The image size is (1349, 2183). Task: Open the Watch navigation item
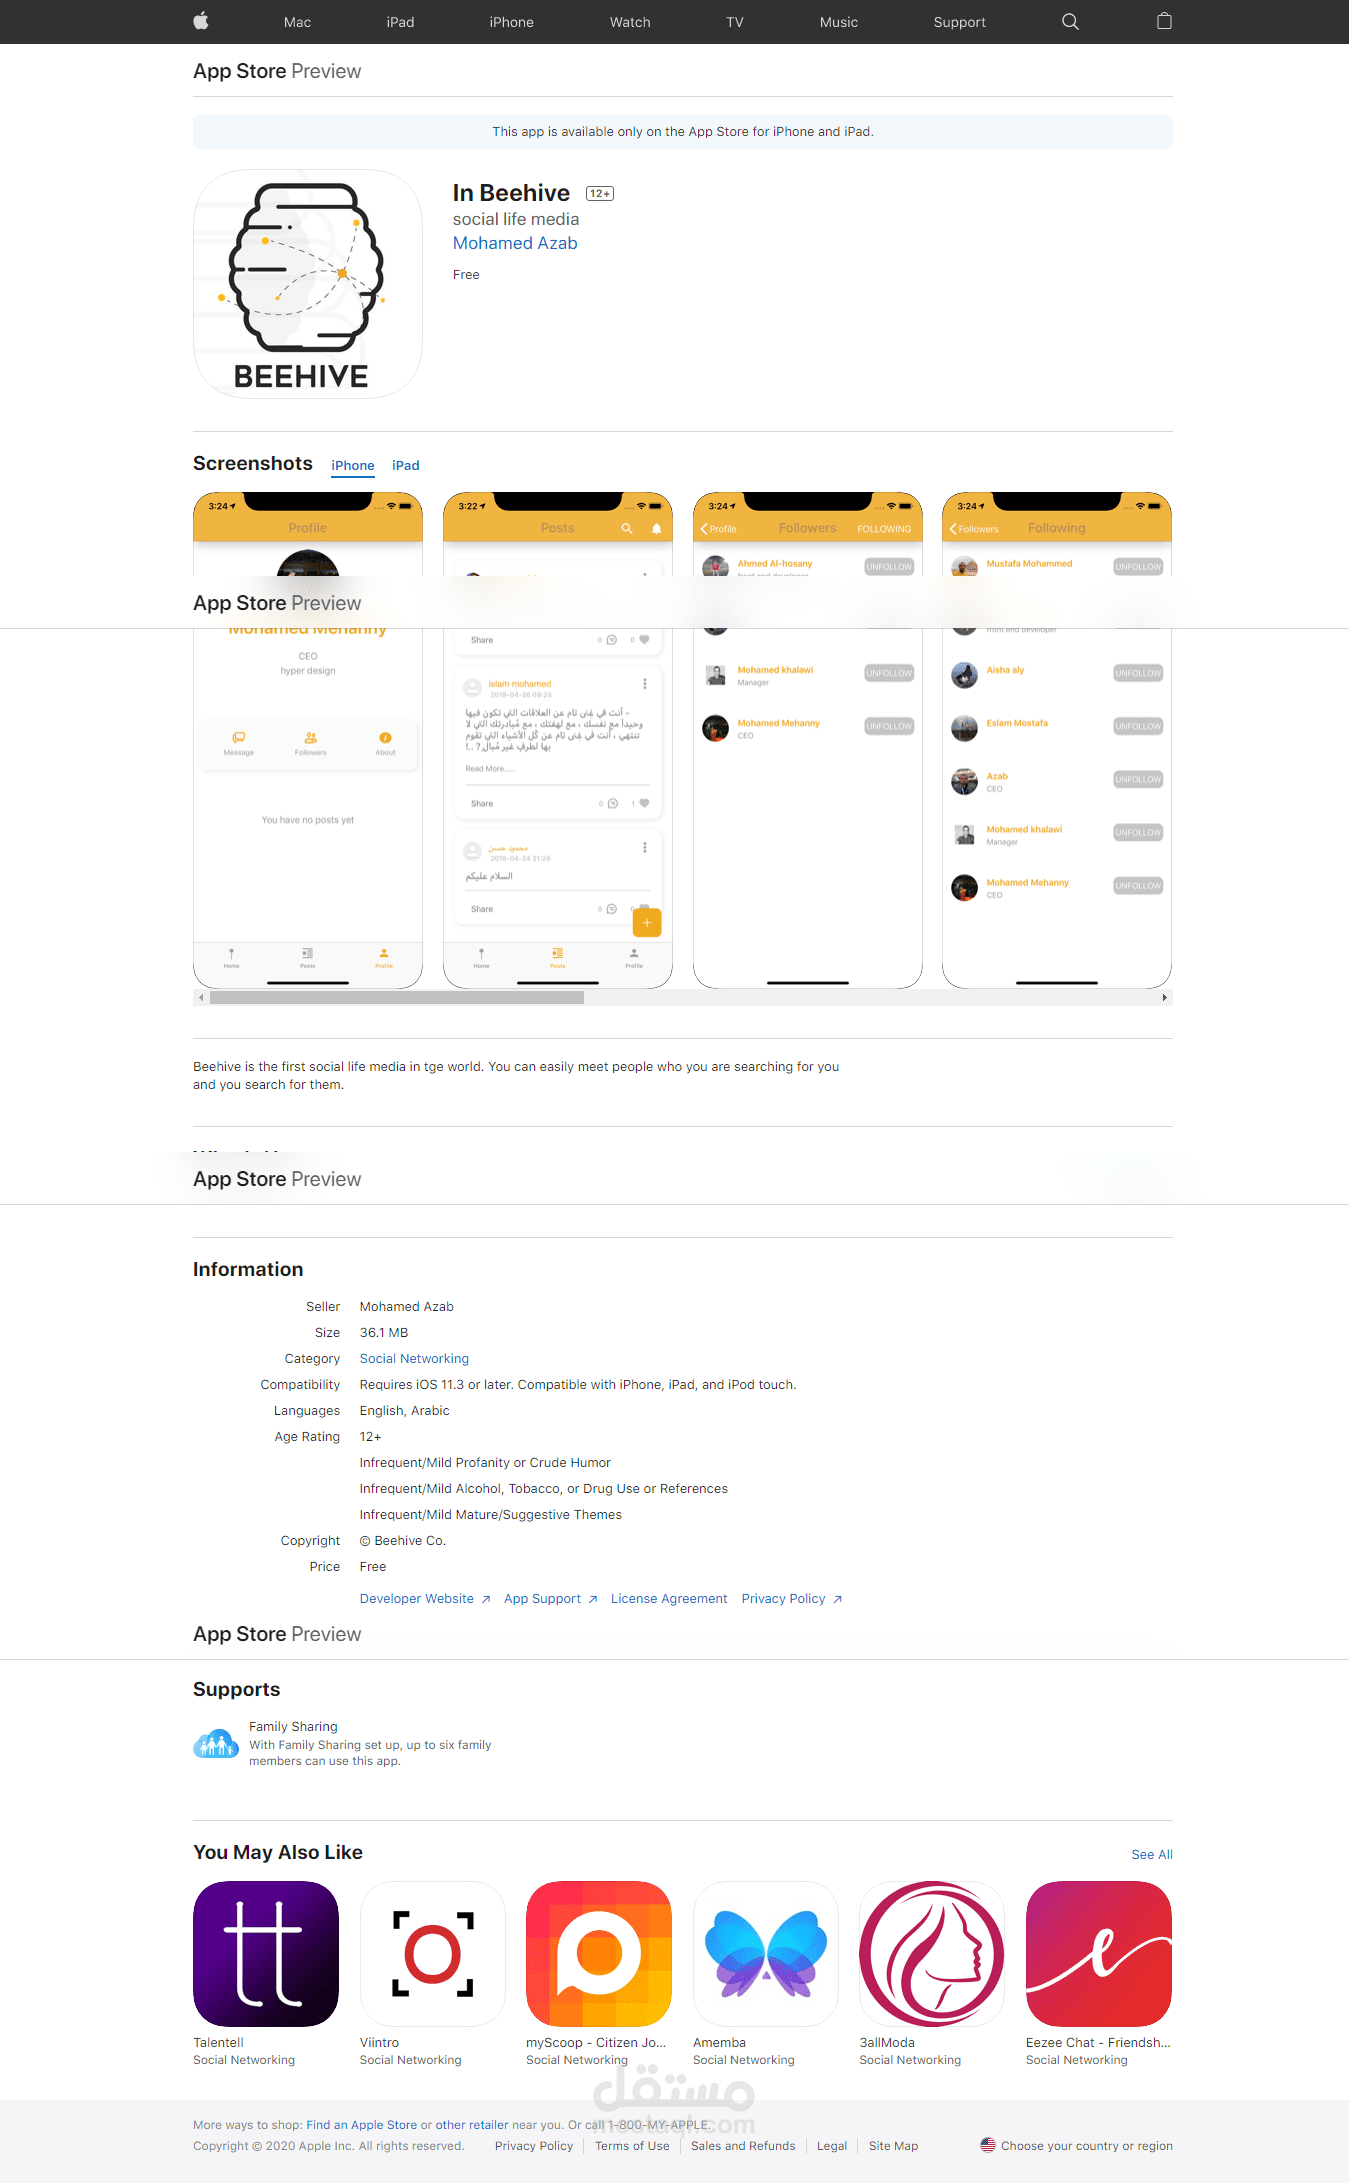point(630,22)
